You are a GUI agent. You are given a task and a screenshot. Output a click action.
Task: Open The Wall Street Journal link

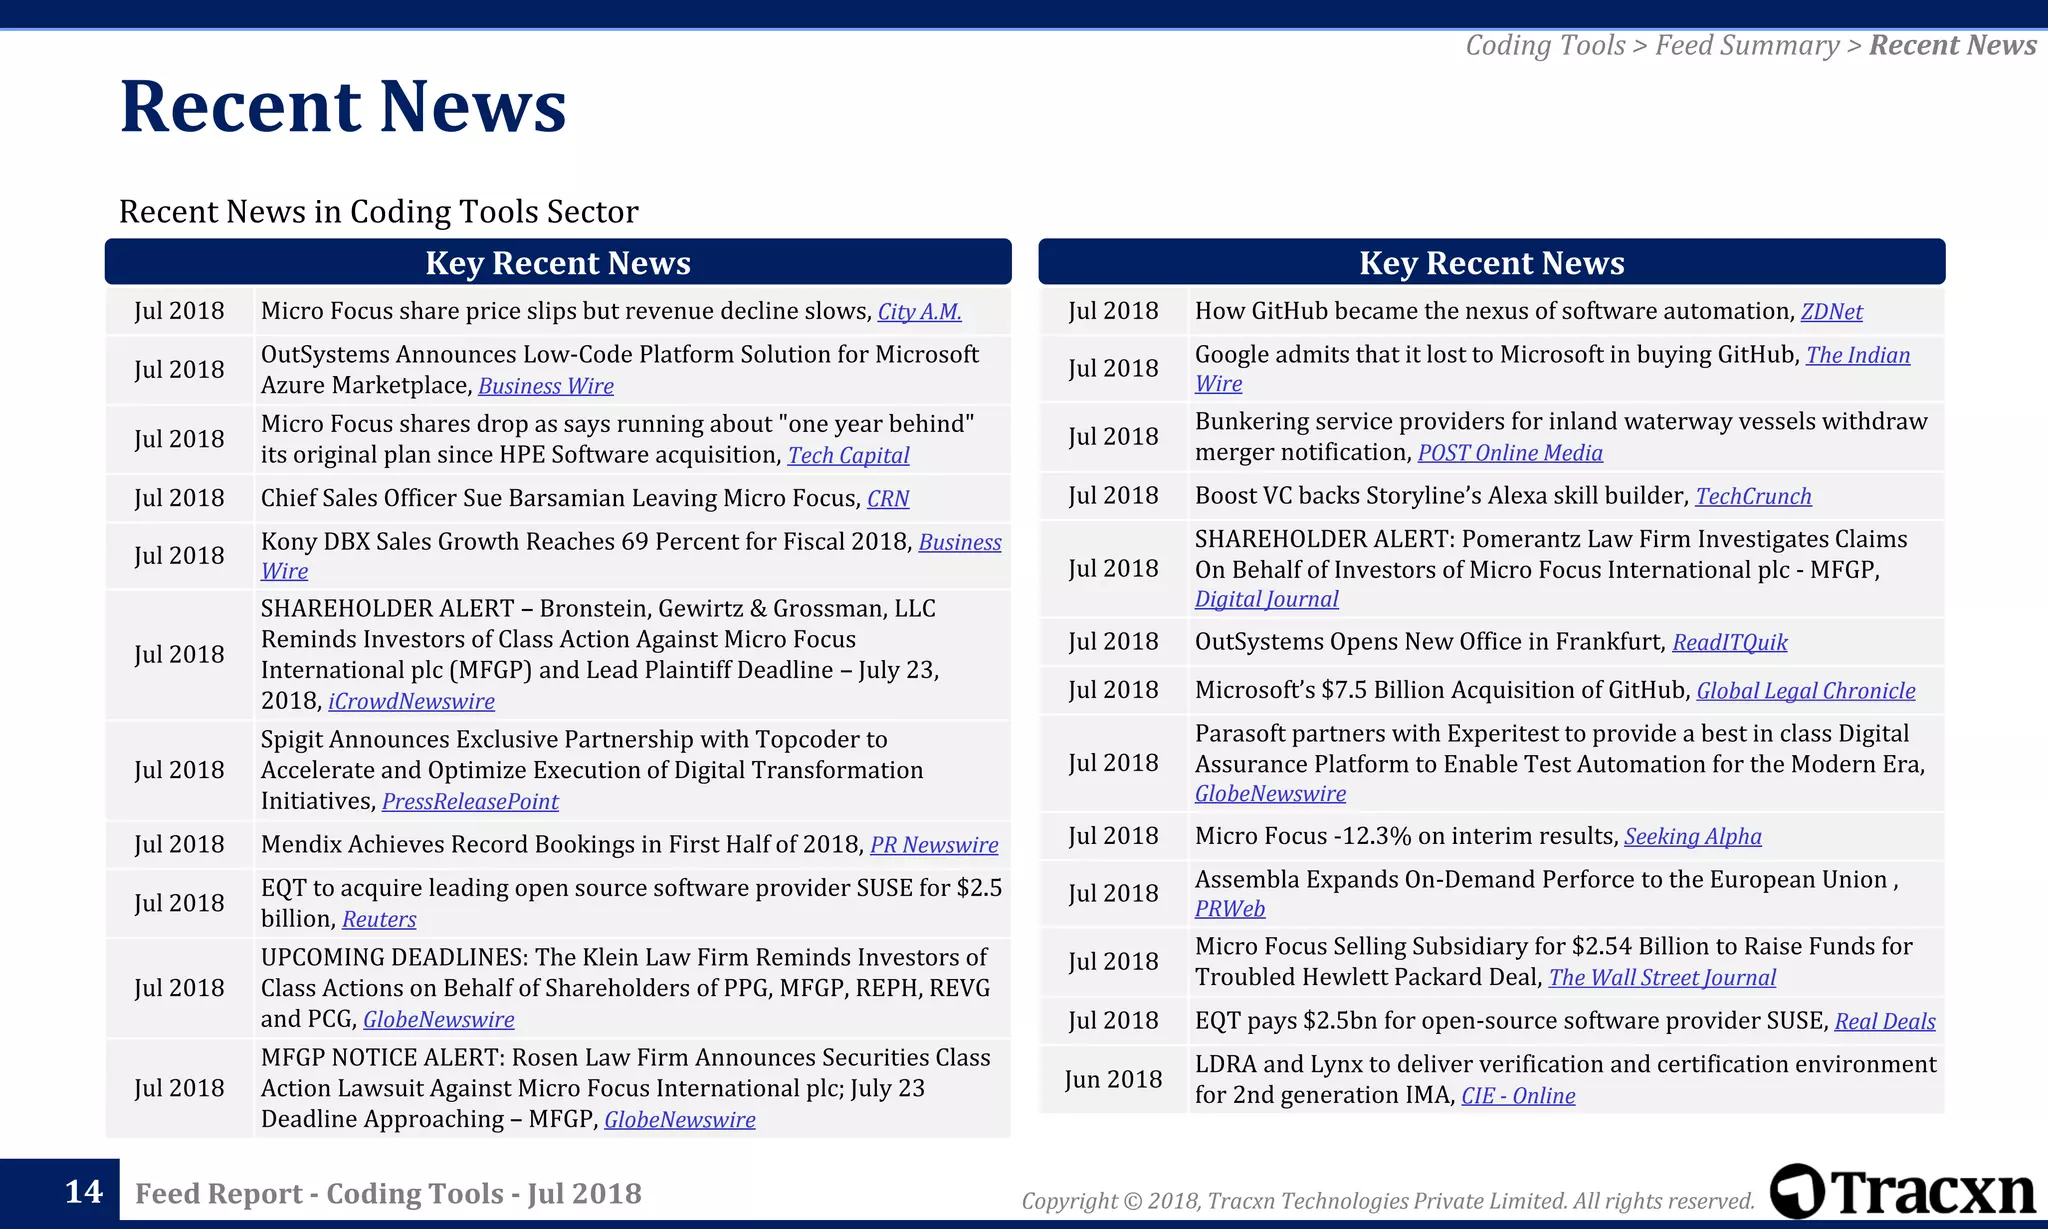pyautogui.click(x=1662, y=978)
